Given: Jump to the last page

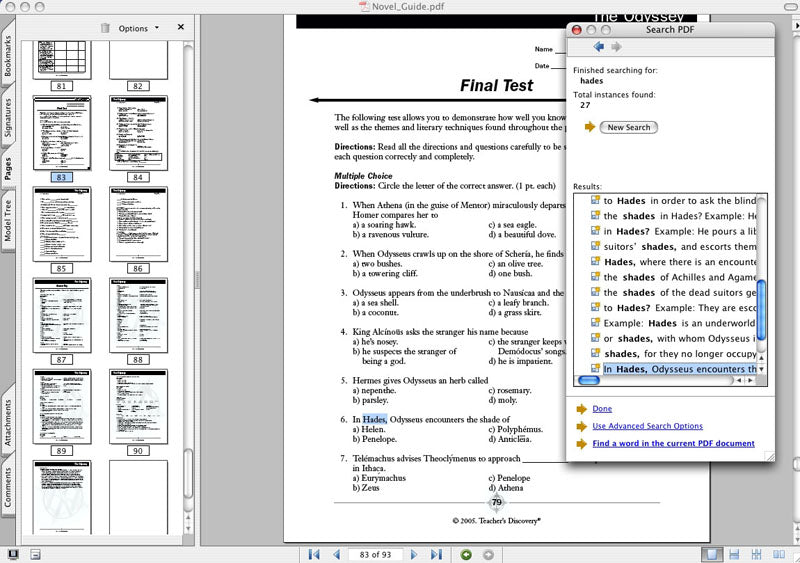Looking at the screenshot, I should 436,554.
